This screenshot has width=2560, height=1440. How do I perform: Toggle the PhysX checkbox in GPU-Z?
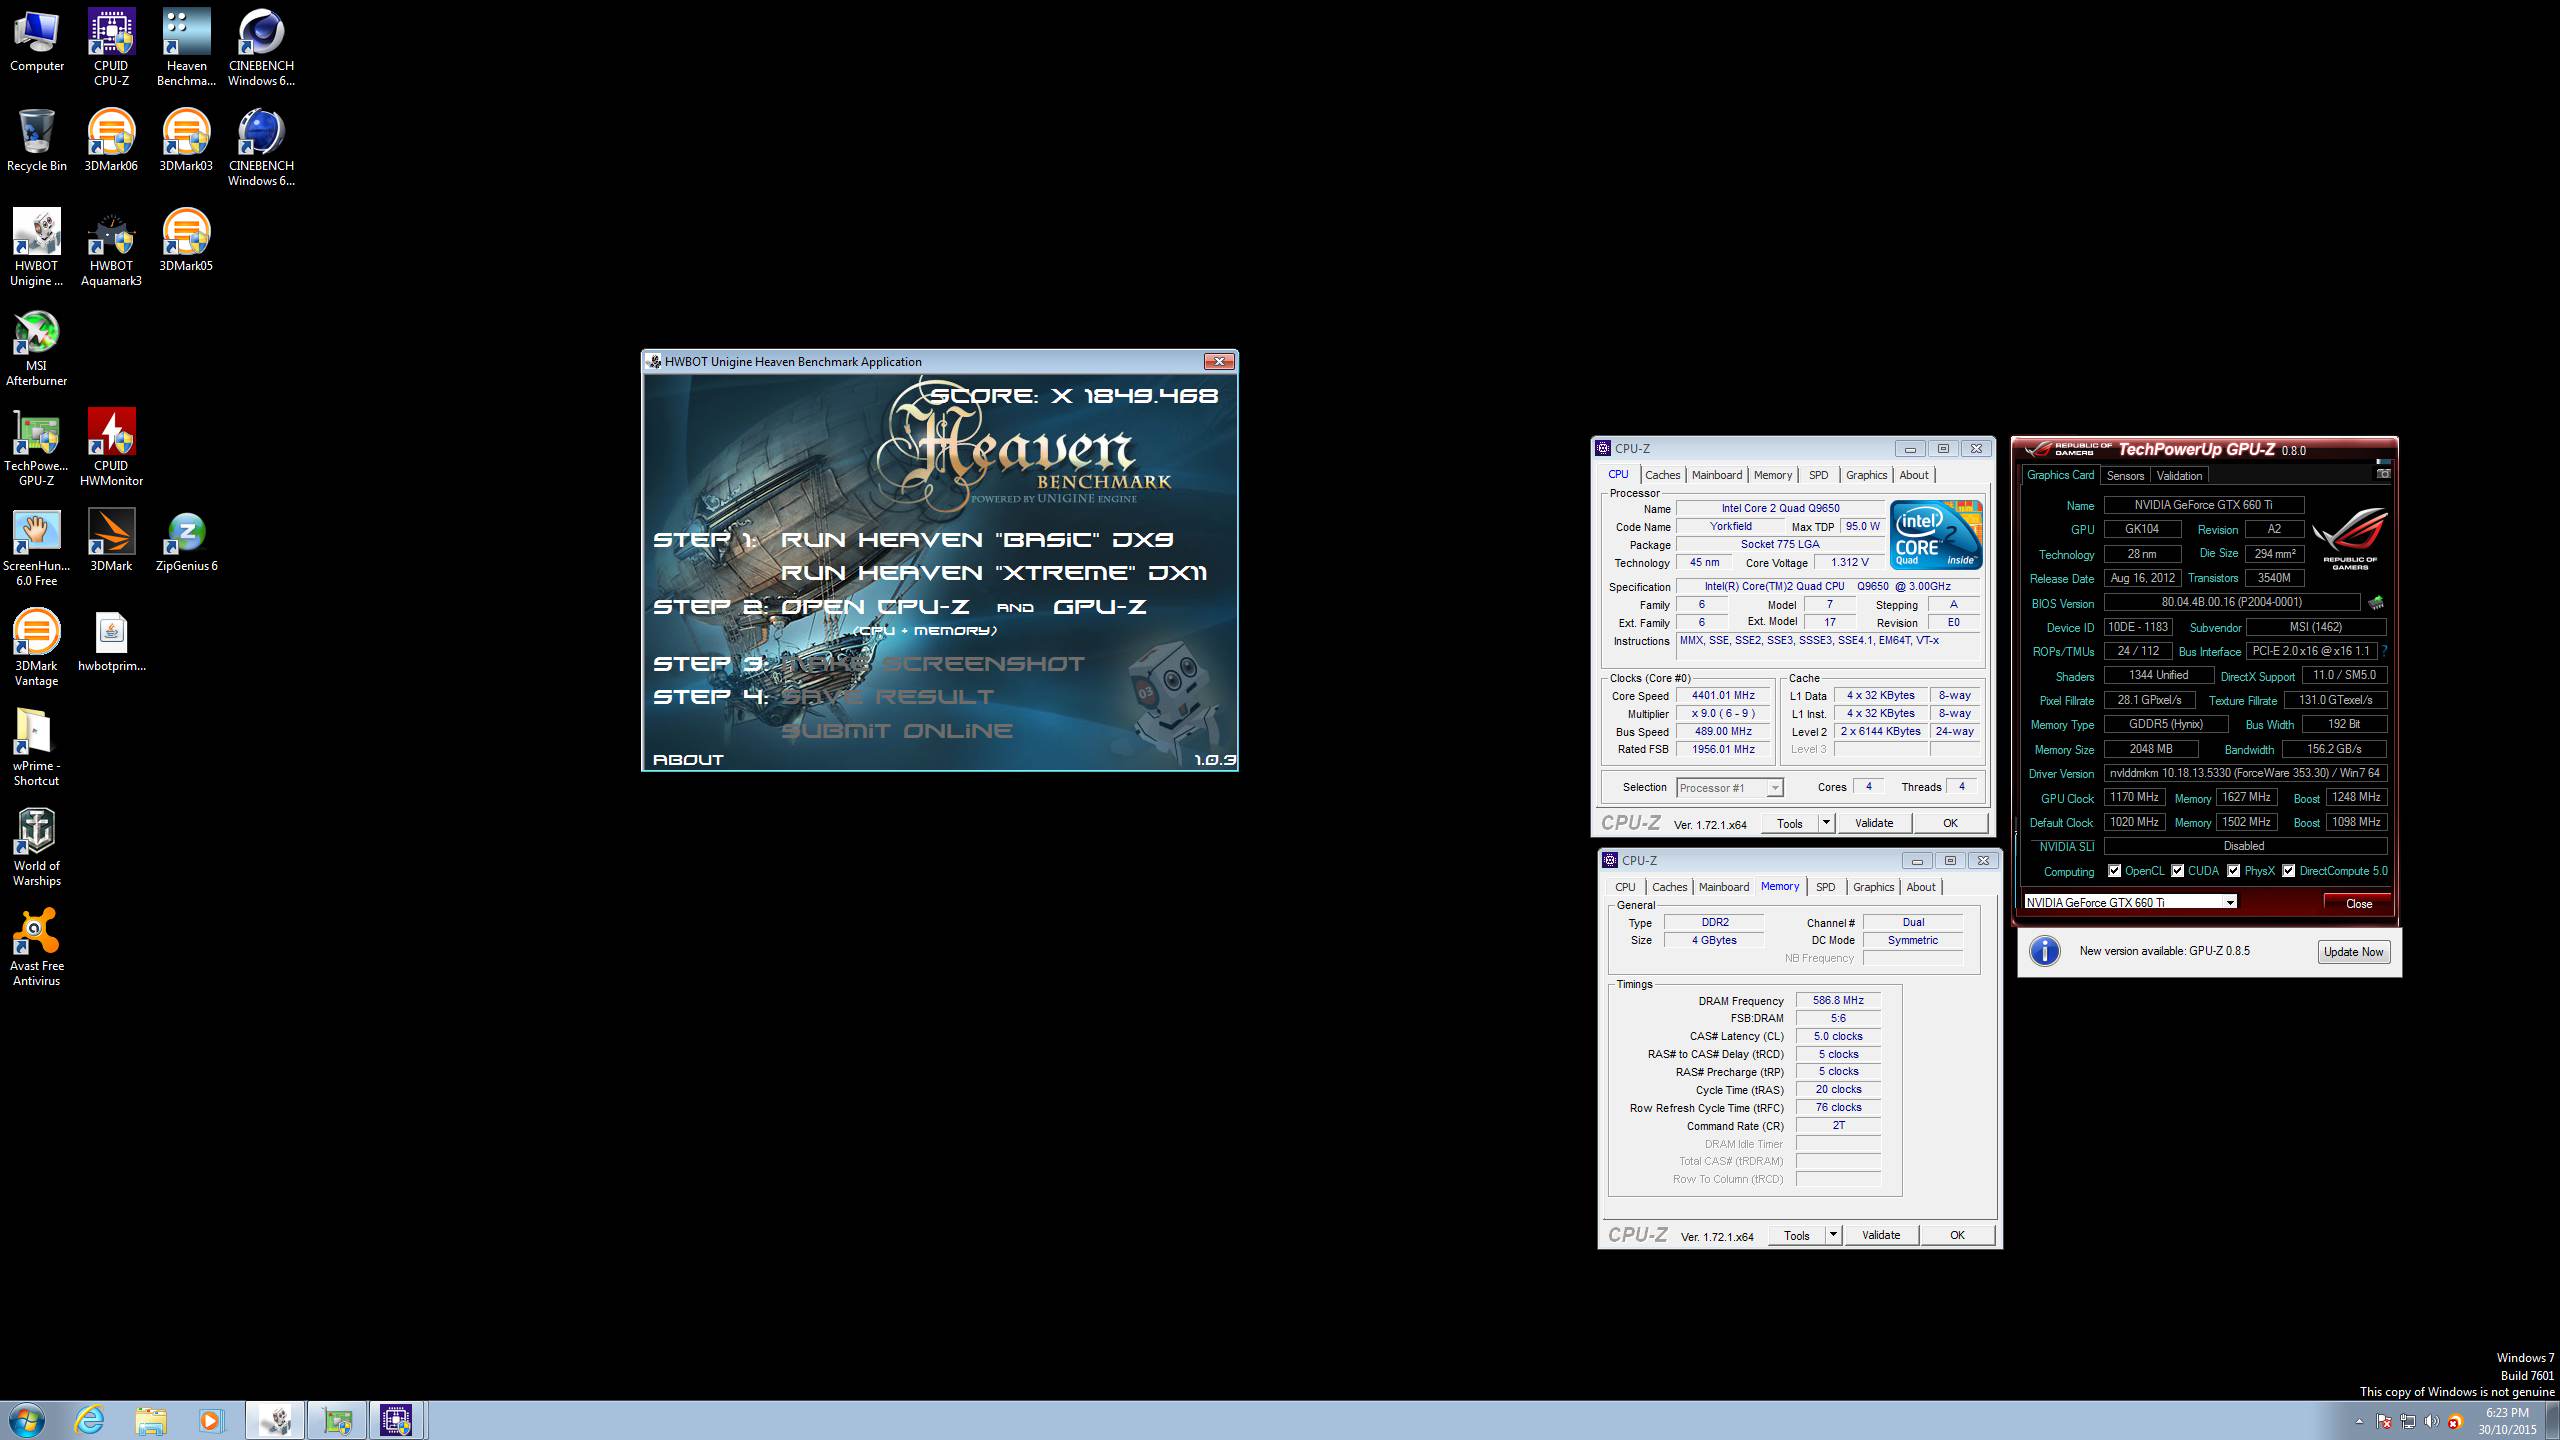(2233, 871)
